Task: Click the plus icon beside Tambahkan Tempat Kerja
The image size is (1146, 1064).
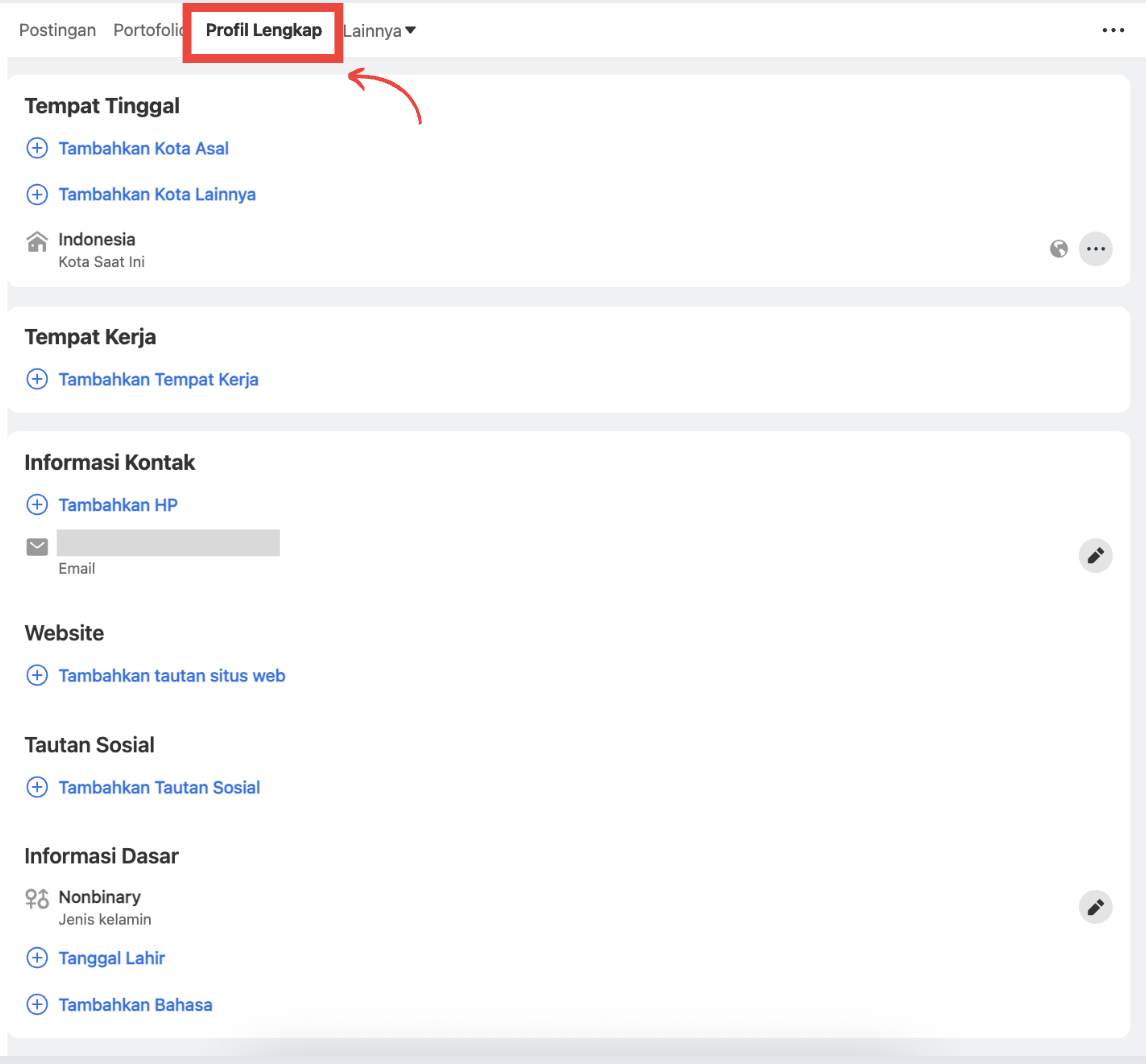Action: pos(37,380)
